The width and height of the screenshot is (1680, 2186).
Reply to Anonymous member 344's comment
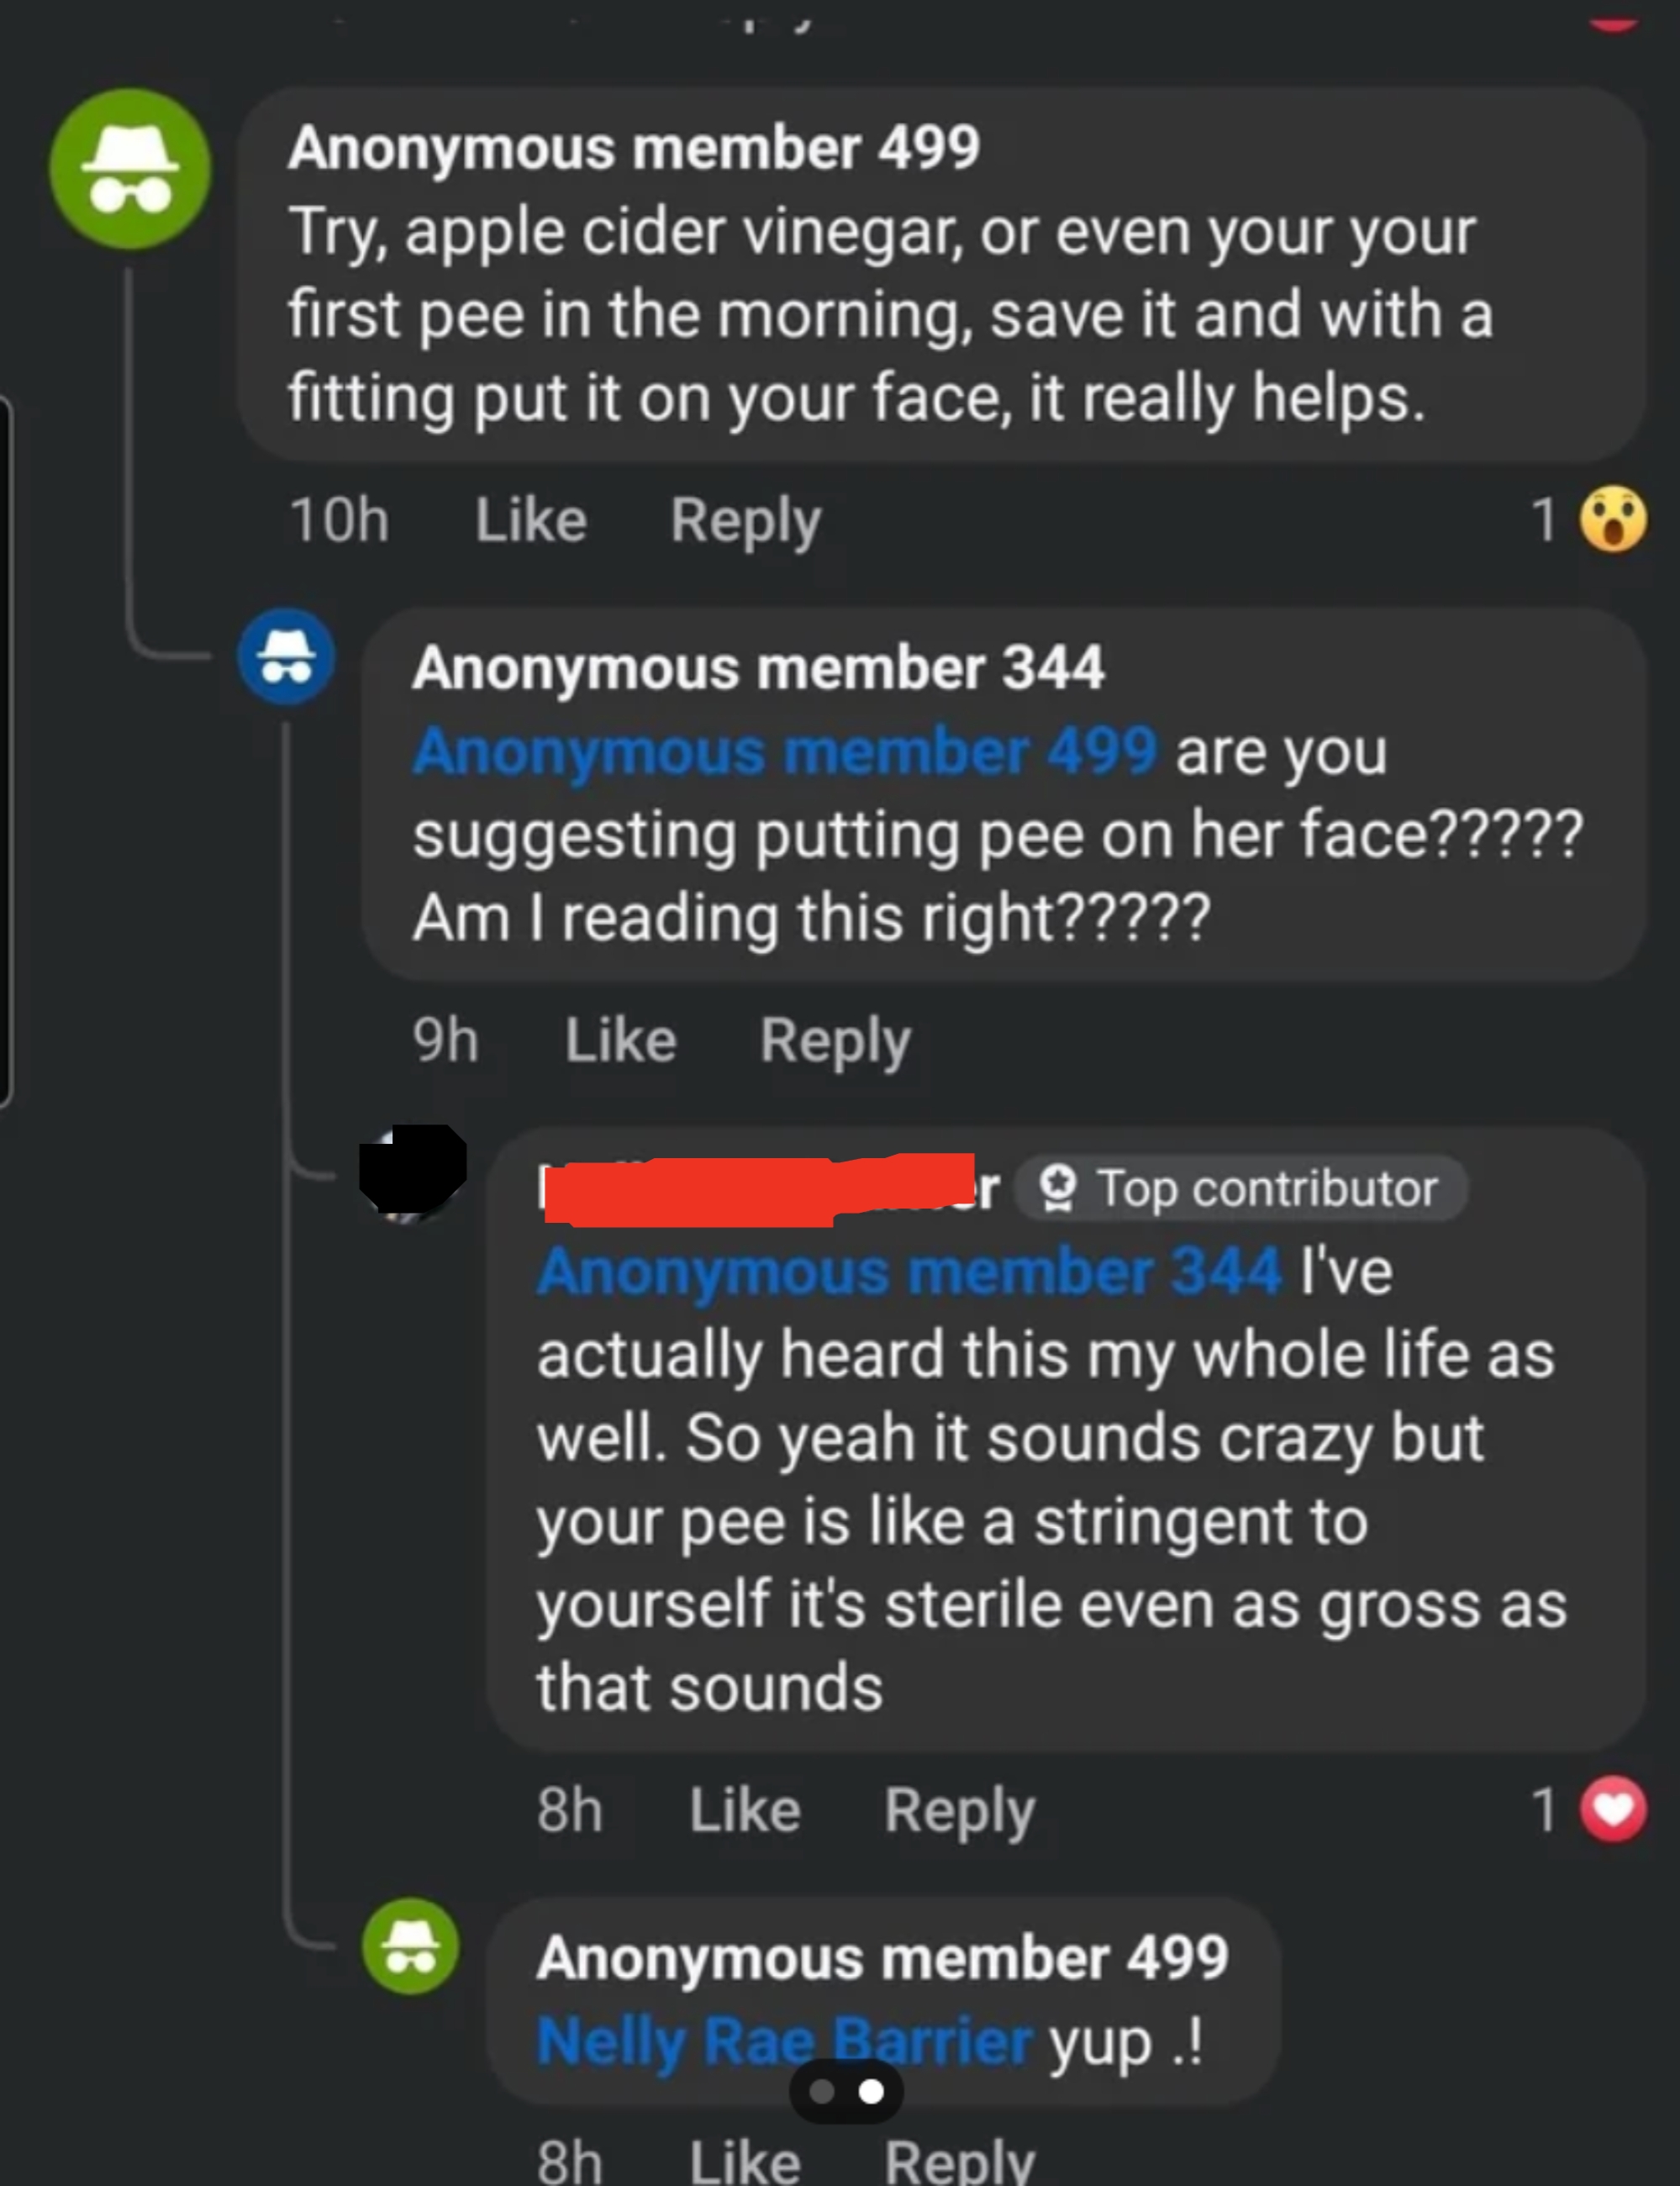pyautogui.click(x=836, y=1040)
